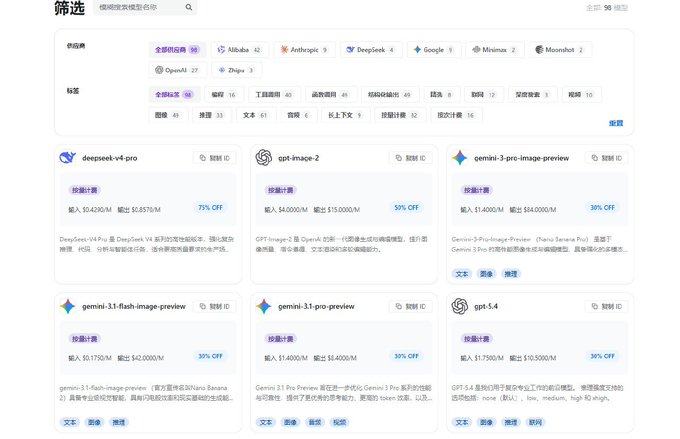This screenshot has width=680, height=439.
Task: Copy the ID of gpt-5.4
Action: [x=607, y=306]
